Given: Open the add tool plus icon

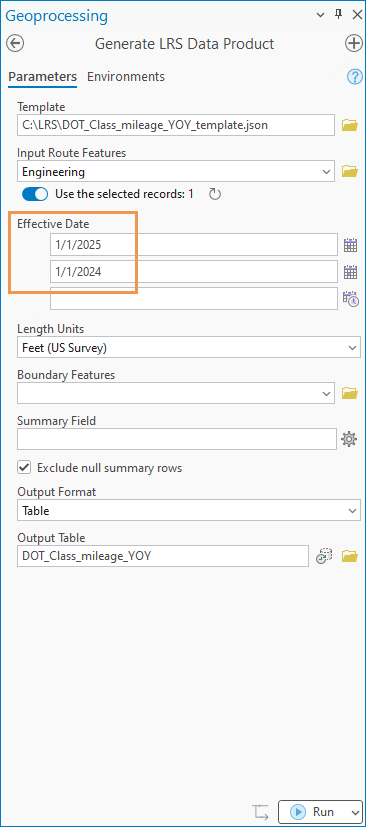Looking at the screenshot, I should click(353, 43).
